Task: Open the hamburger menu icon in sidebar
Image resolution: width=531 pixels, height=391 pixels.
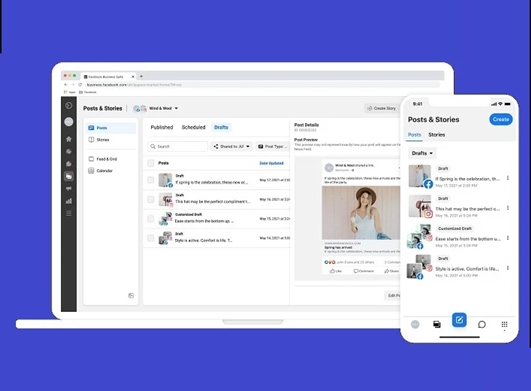Action: [69, 213]
